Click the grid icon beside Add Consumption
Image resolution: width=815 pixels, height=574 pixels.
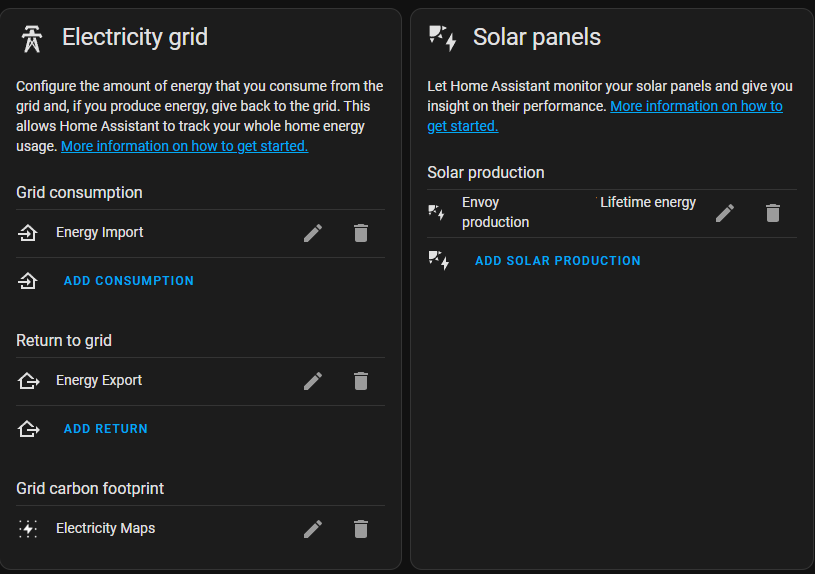(28, 281)
